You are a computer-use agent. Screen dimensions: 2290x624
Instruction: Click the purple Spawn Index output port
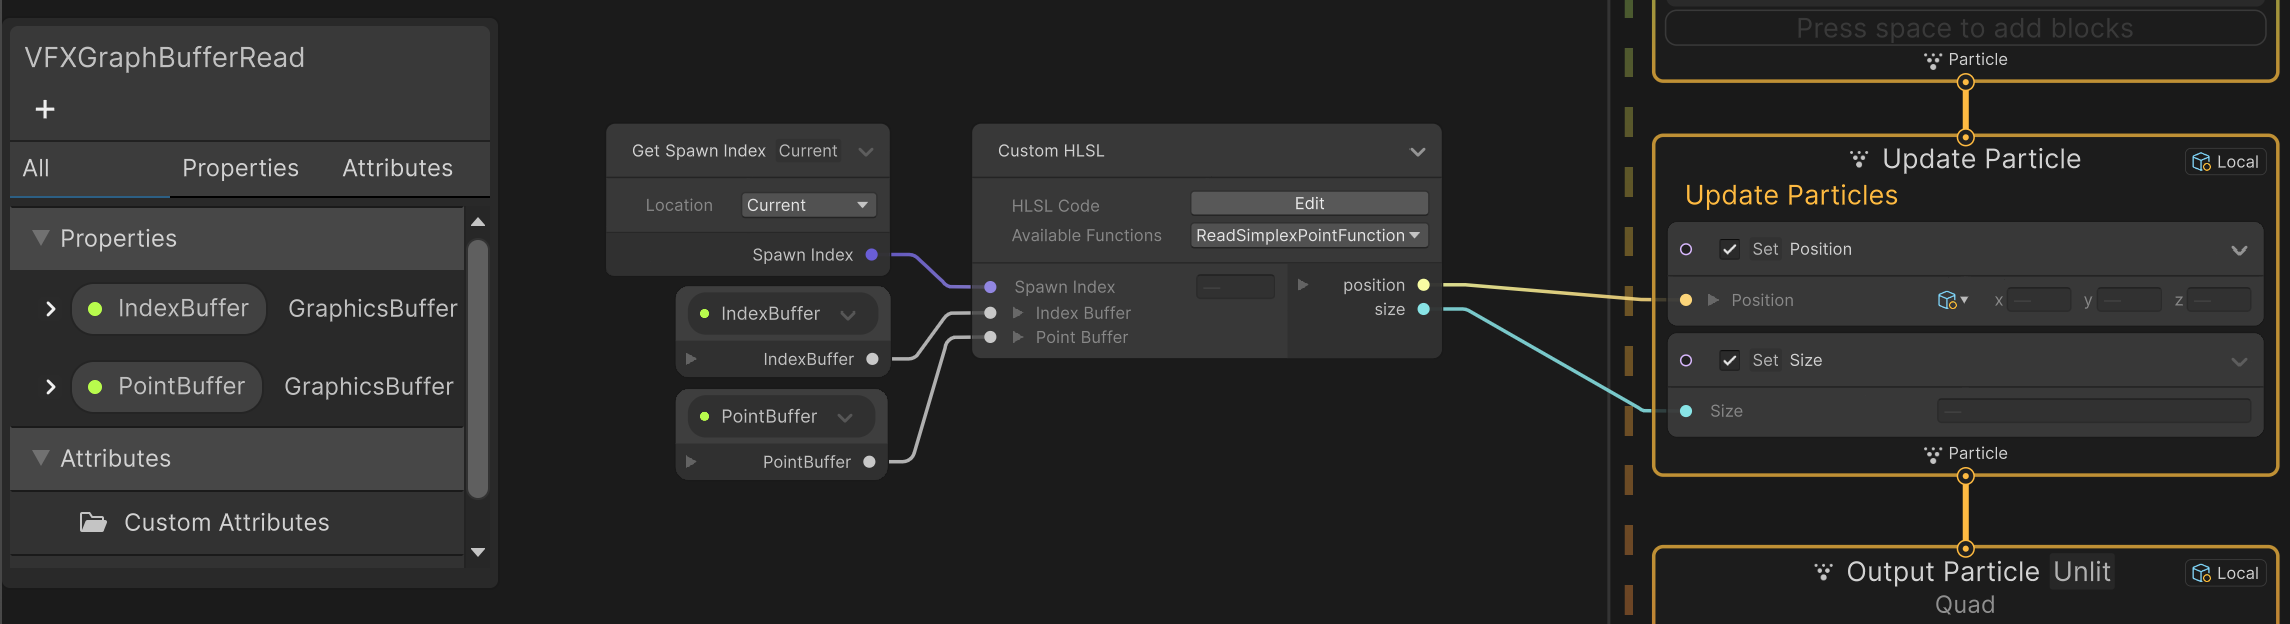(871, 255)
